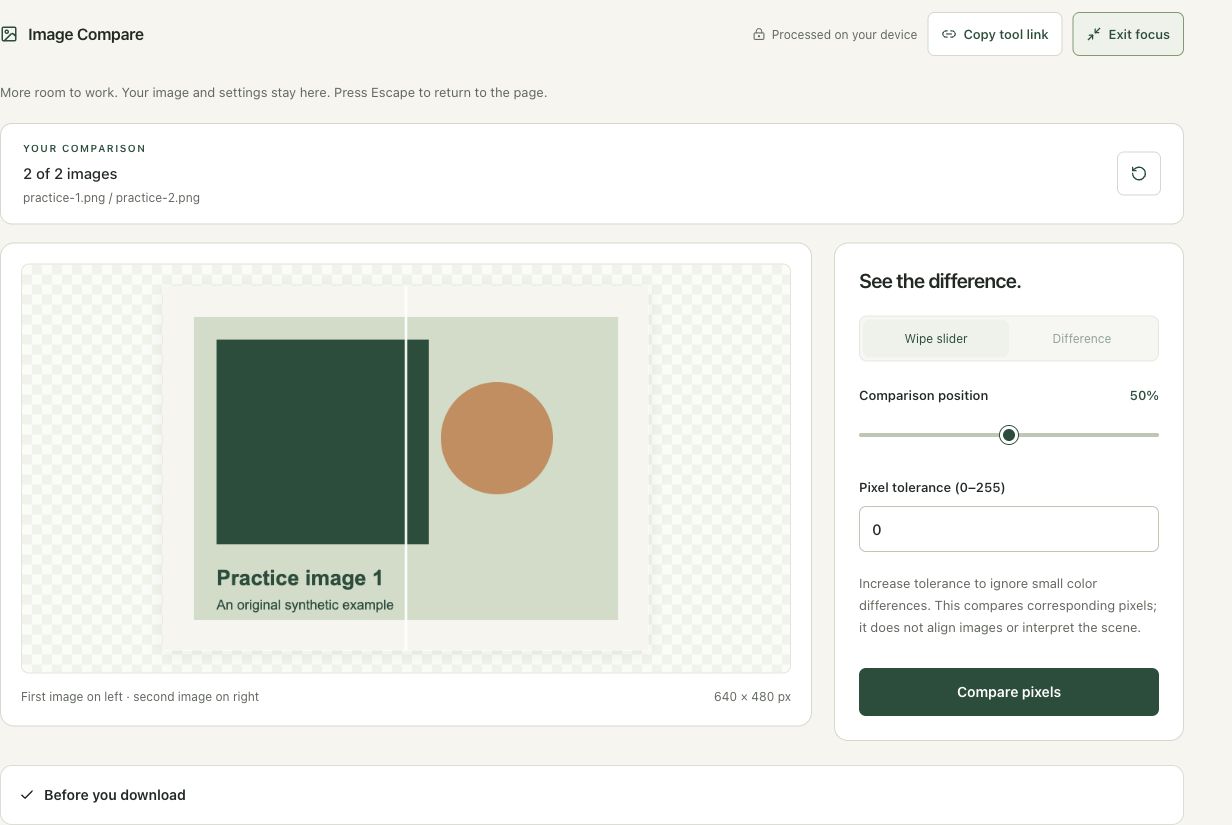Click the Increase tolerance help text
Image resolution: width=1232 pixels, height=825 pixels.
pos(1008,606)
